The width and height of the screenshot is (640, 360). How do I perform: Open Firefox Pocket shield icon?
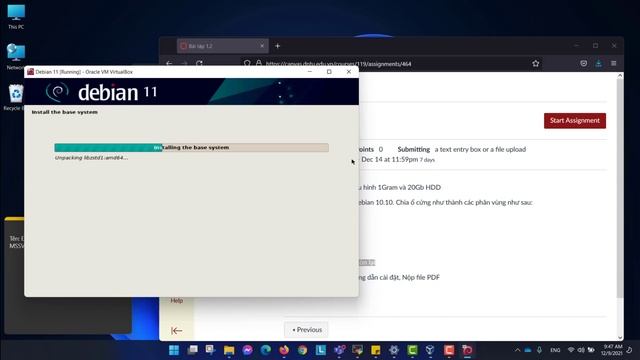[x=584, y=63]
